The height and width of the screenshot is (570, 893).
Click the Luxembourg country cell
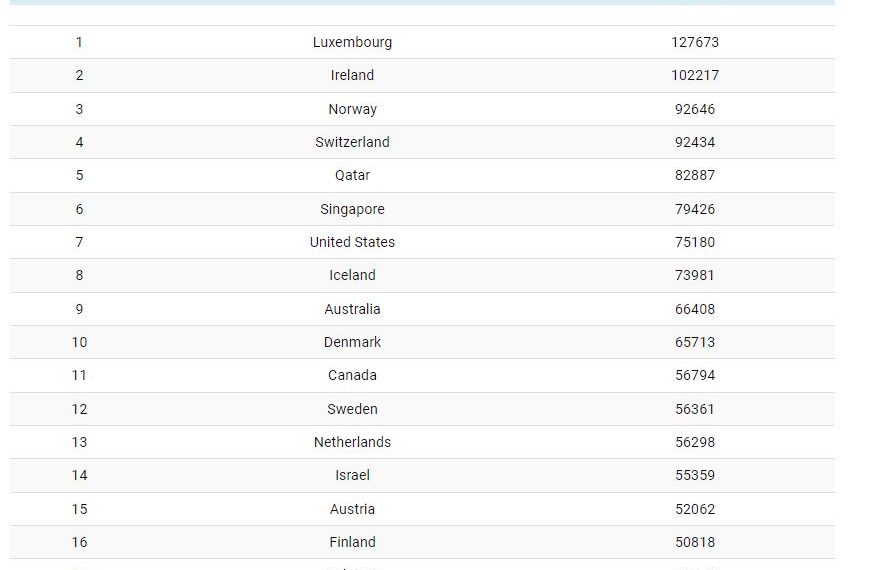[x=352, y=42]
